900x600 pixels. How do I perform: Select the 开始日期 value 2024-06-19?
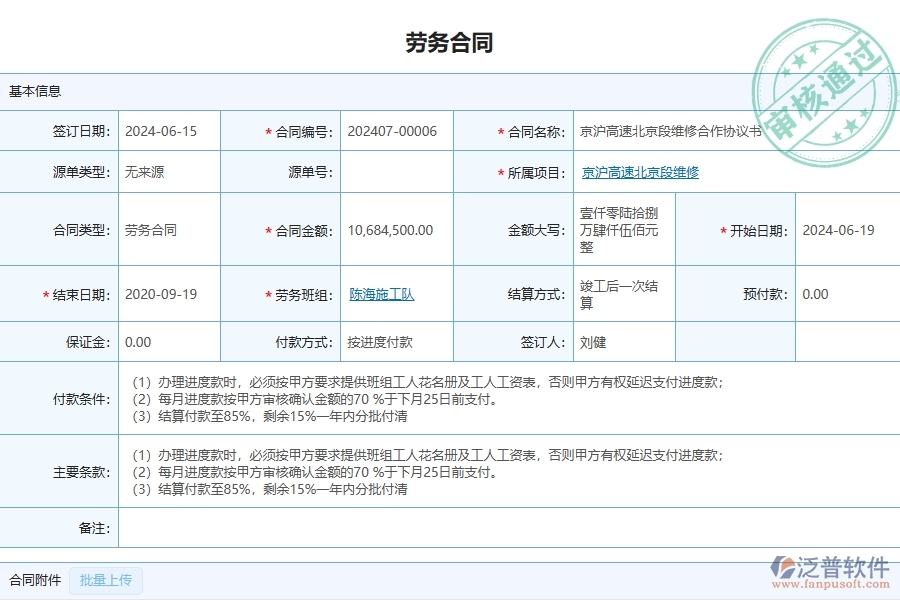[x=841, y=229]
